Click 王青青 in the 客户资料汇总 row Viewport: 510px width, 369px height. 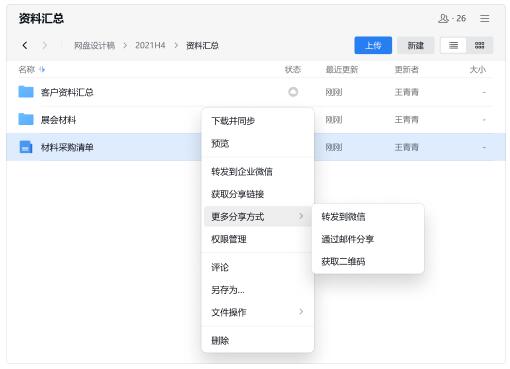[406, 92]
